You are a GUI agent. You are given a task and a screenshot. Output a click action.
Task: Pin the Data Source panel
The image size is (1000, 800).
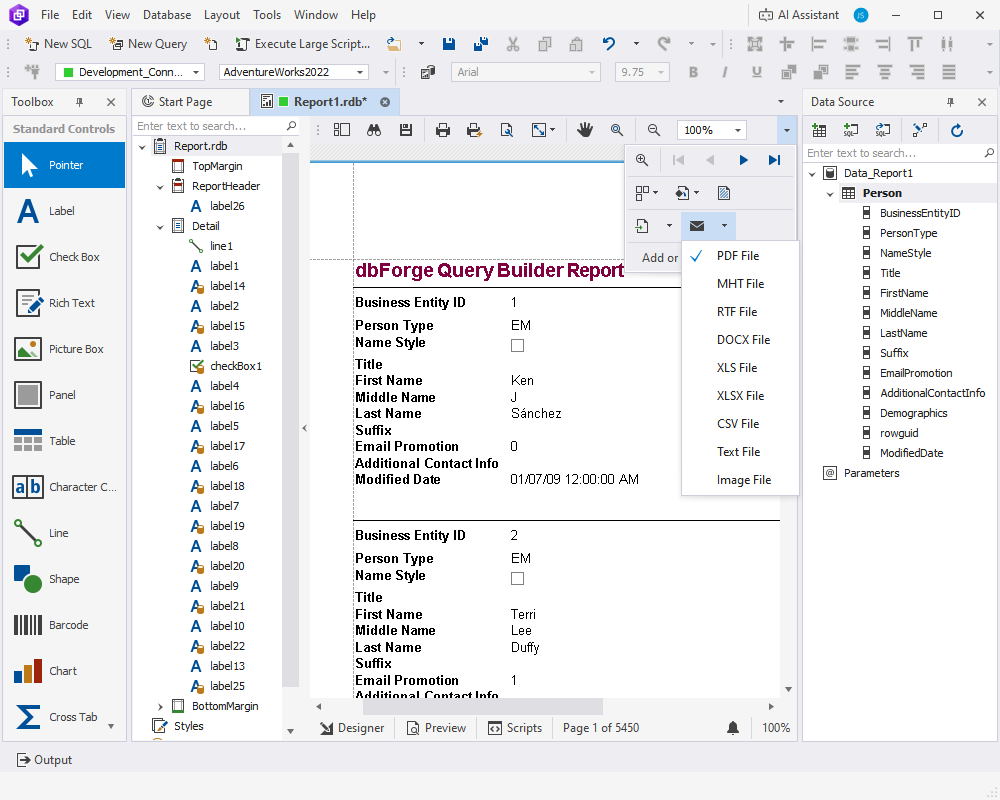(x=950, y=101)
